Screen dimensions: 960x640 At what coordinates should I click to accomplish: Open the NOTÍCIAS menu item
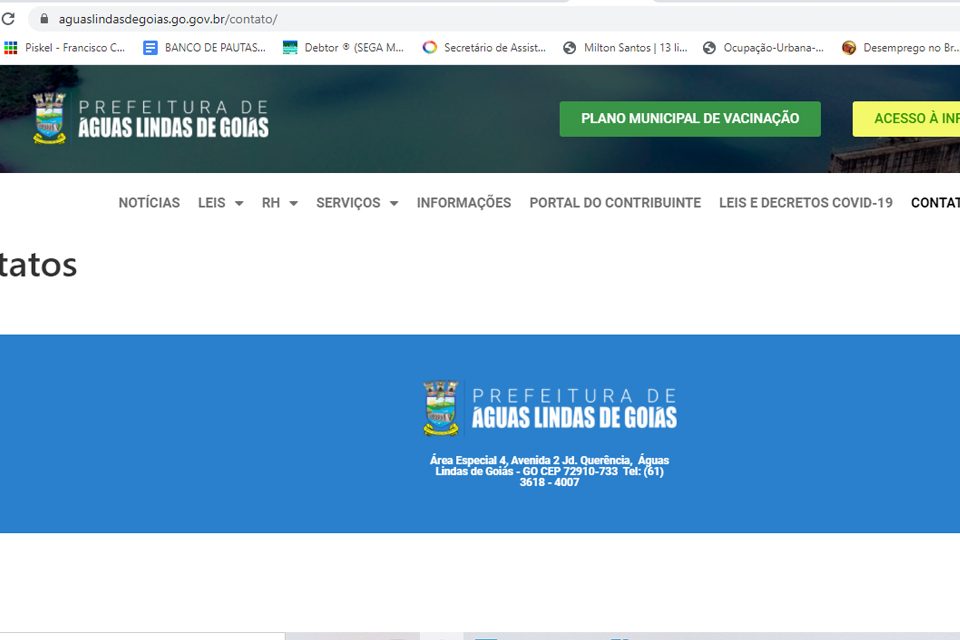coord(149,203)
